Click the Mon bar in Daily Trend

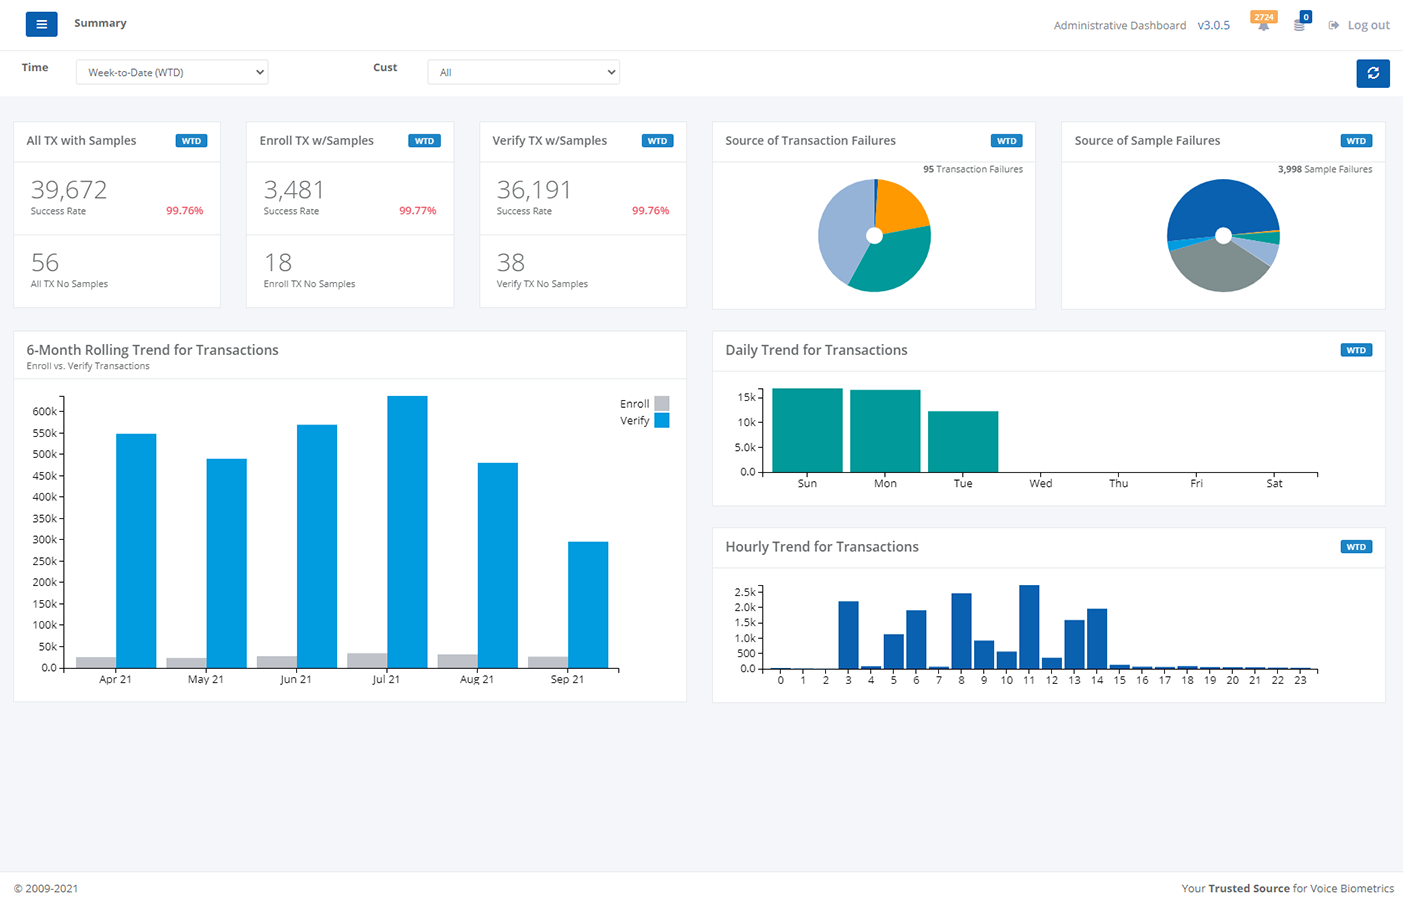(x=885, y=431)
